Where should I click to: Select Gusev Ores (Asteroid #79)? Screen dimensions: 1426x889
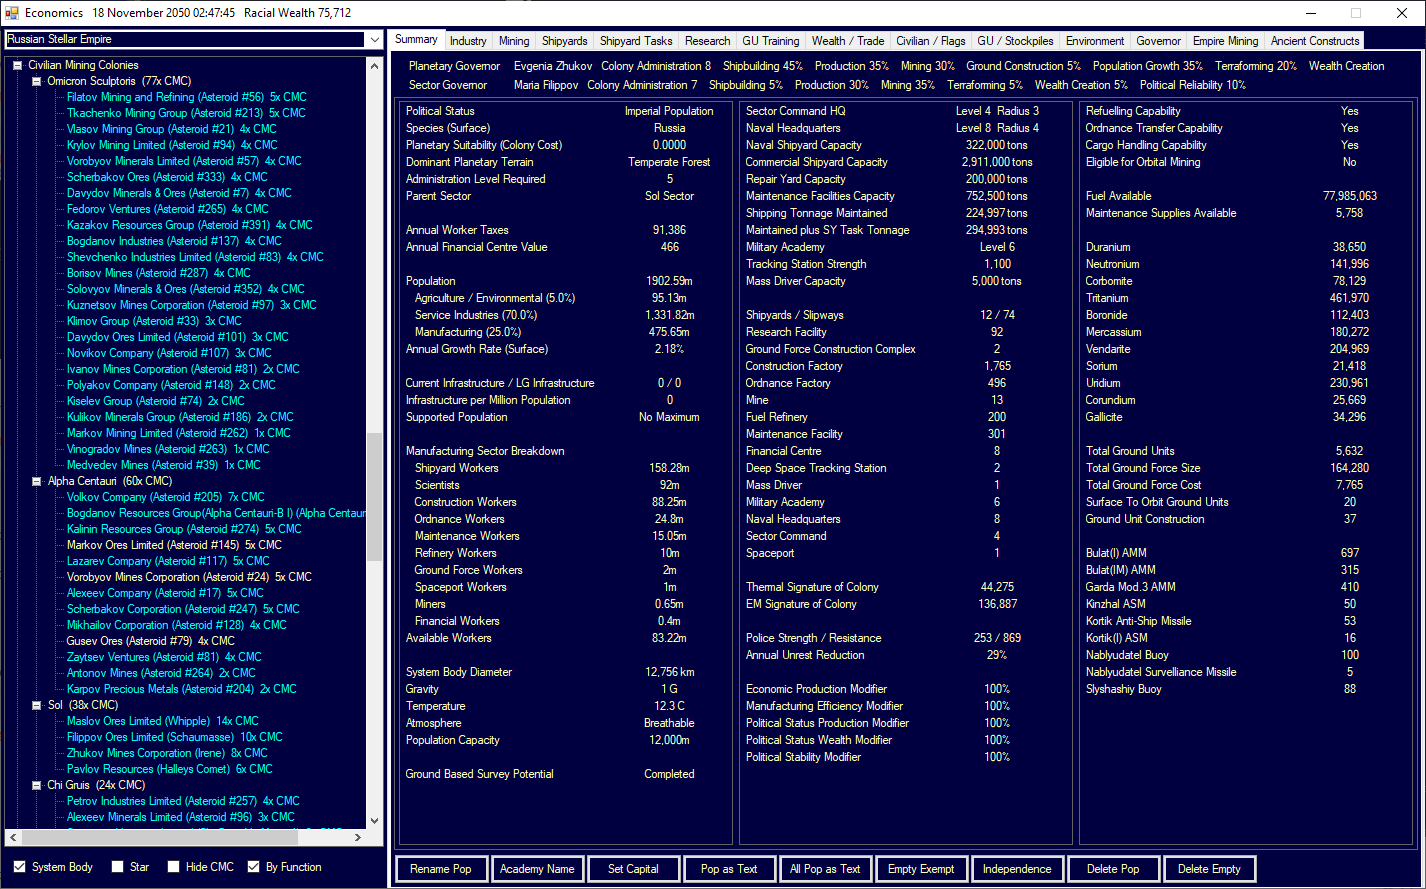[x=151, y=641]
